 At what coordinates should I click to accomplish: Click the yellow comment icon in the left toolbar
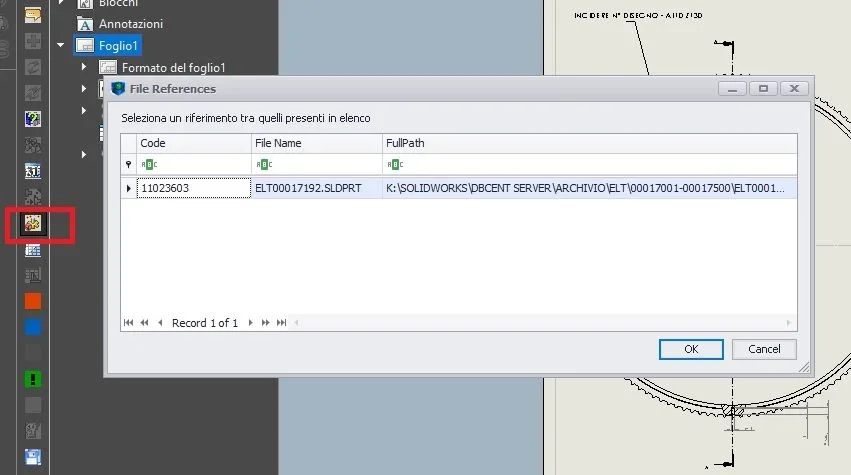point(33,15)
